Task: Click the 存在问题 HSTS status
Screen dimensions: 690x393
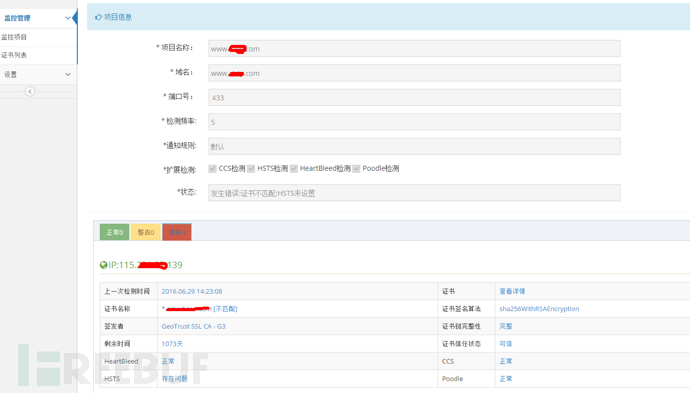Action: coord(175,378)
